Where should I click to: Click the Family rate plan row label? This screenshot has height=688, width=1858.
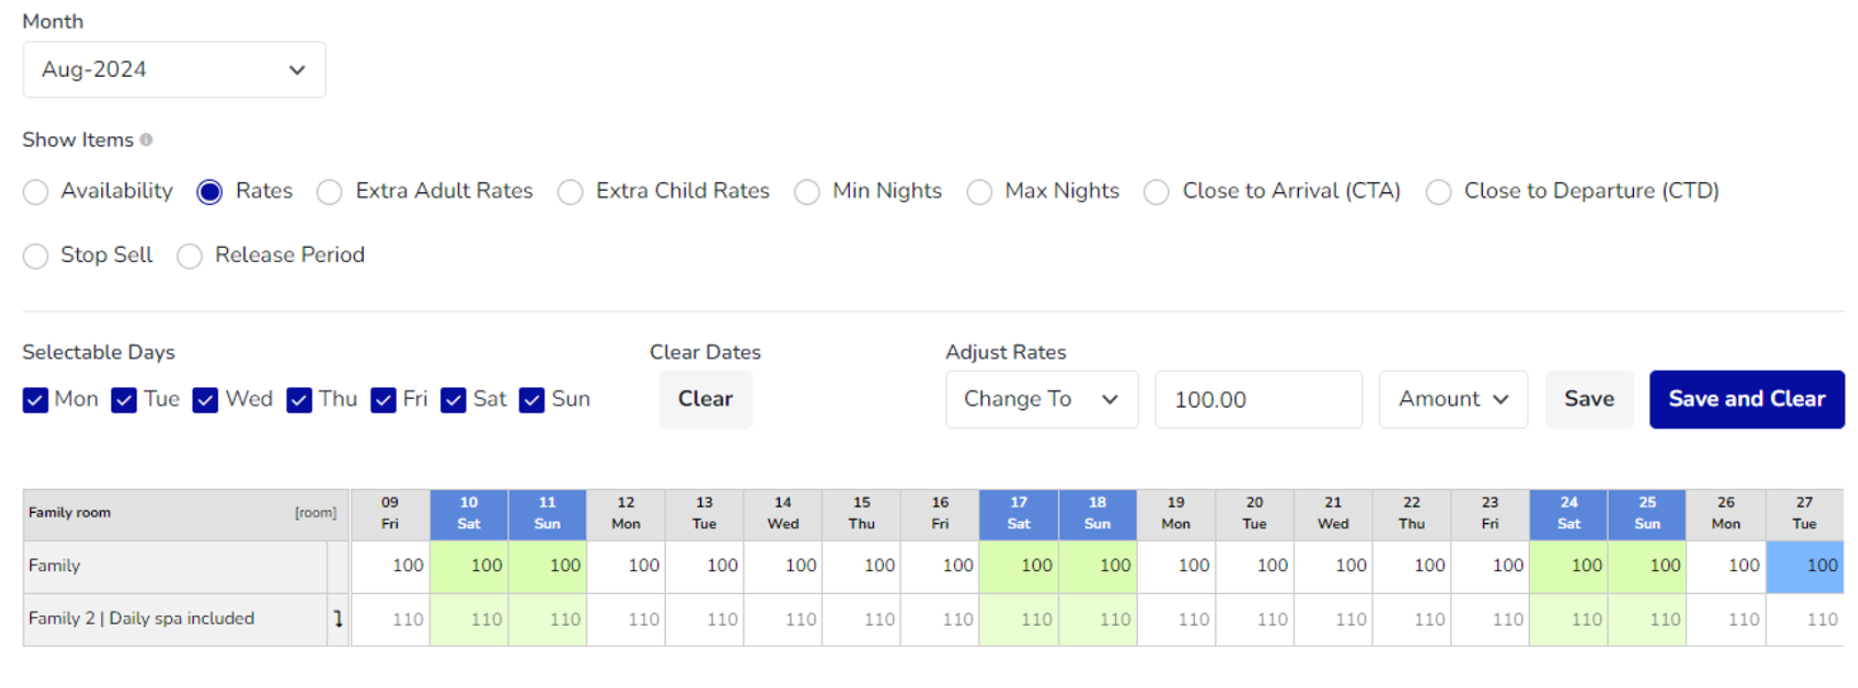coord(54,566)
